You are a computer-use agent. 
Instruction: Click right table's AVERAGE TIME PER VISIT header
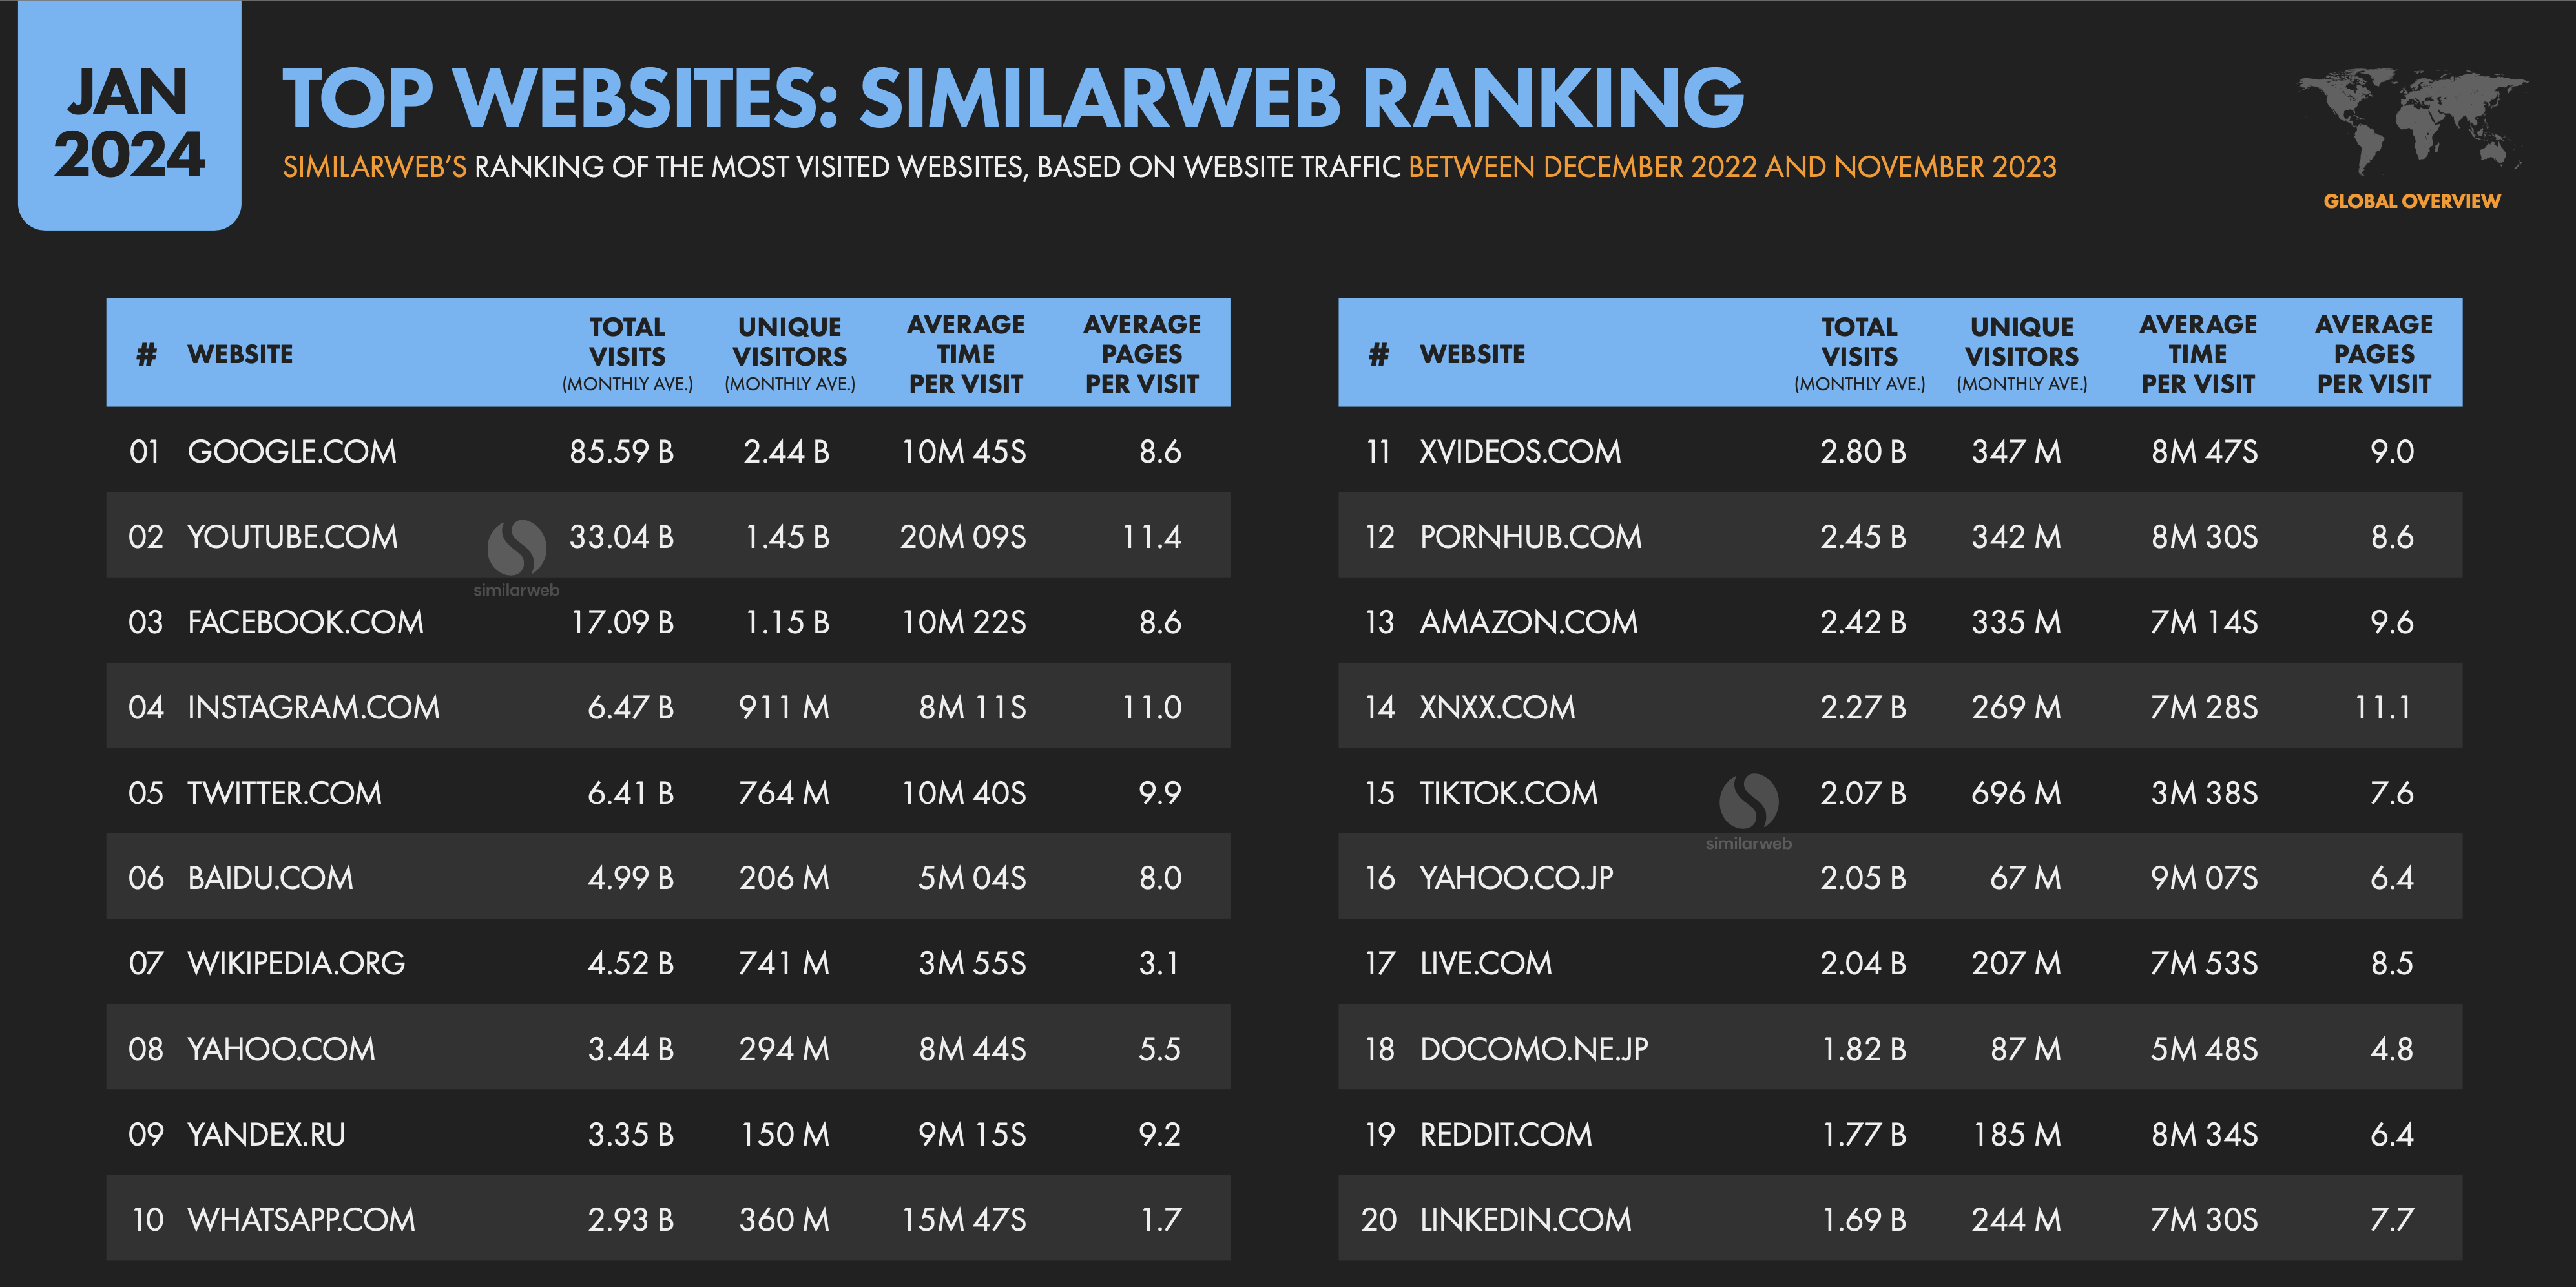pos(2197,354)
